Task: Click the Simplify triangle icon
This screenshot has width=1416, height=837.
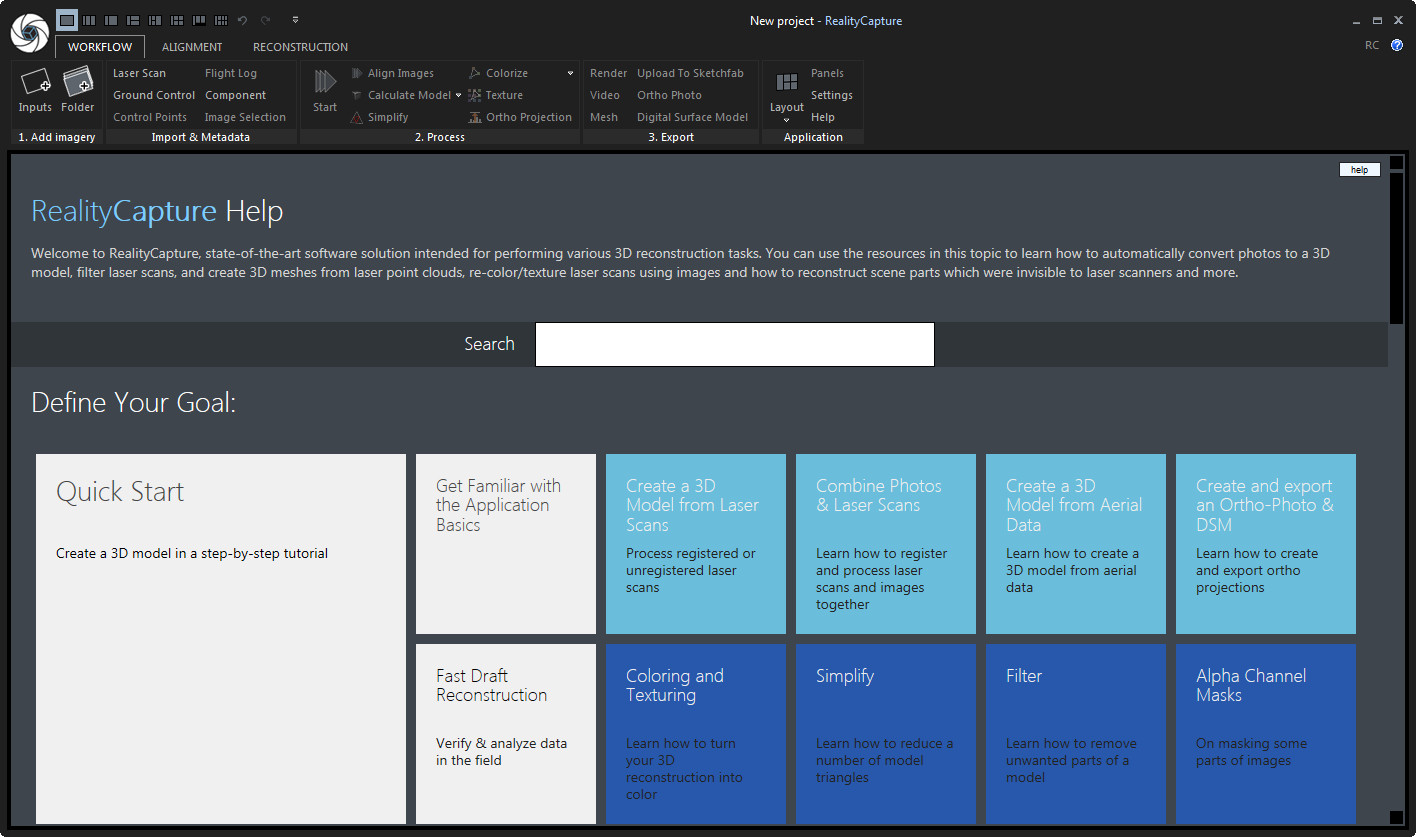Action: 357,117
